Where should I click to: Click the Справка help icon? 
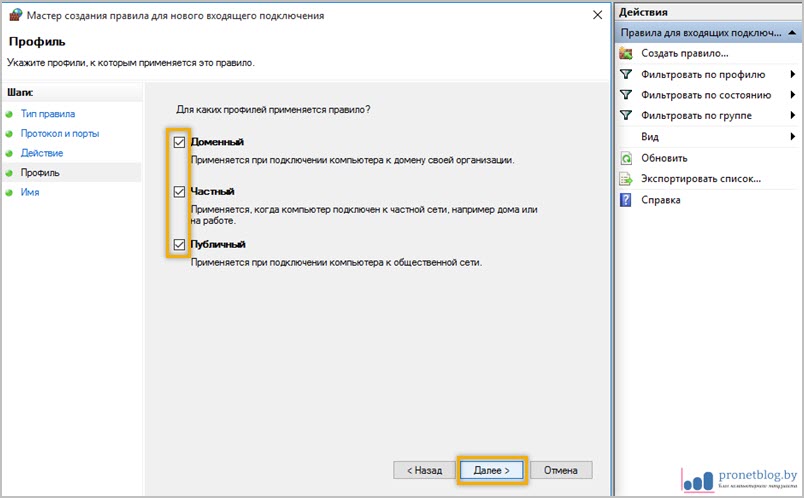626,200
